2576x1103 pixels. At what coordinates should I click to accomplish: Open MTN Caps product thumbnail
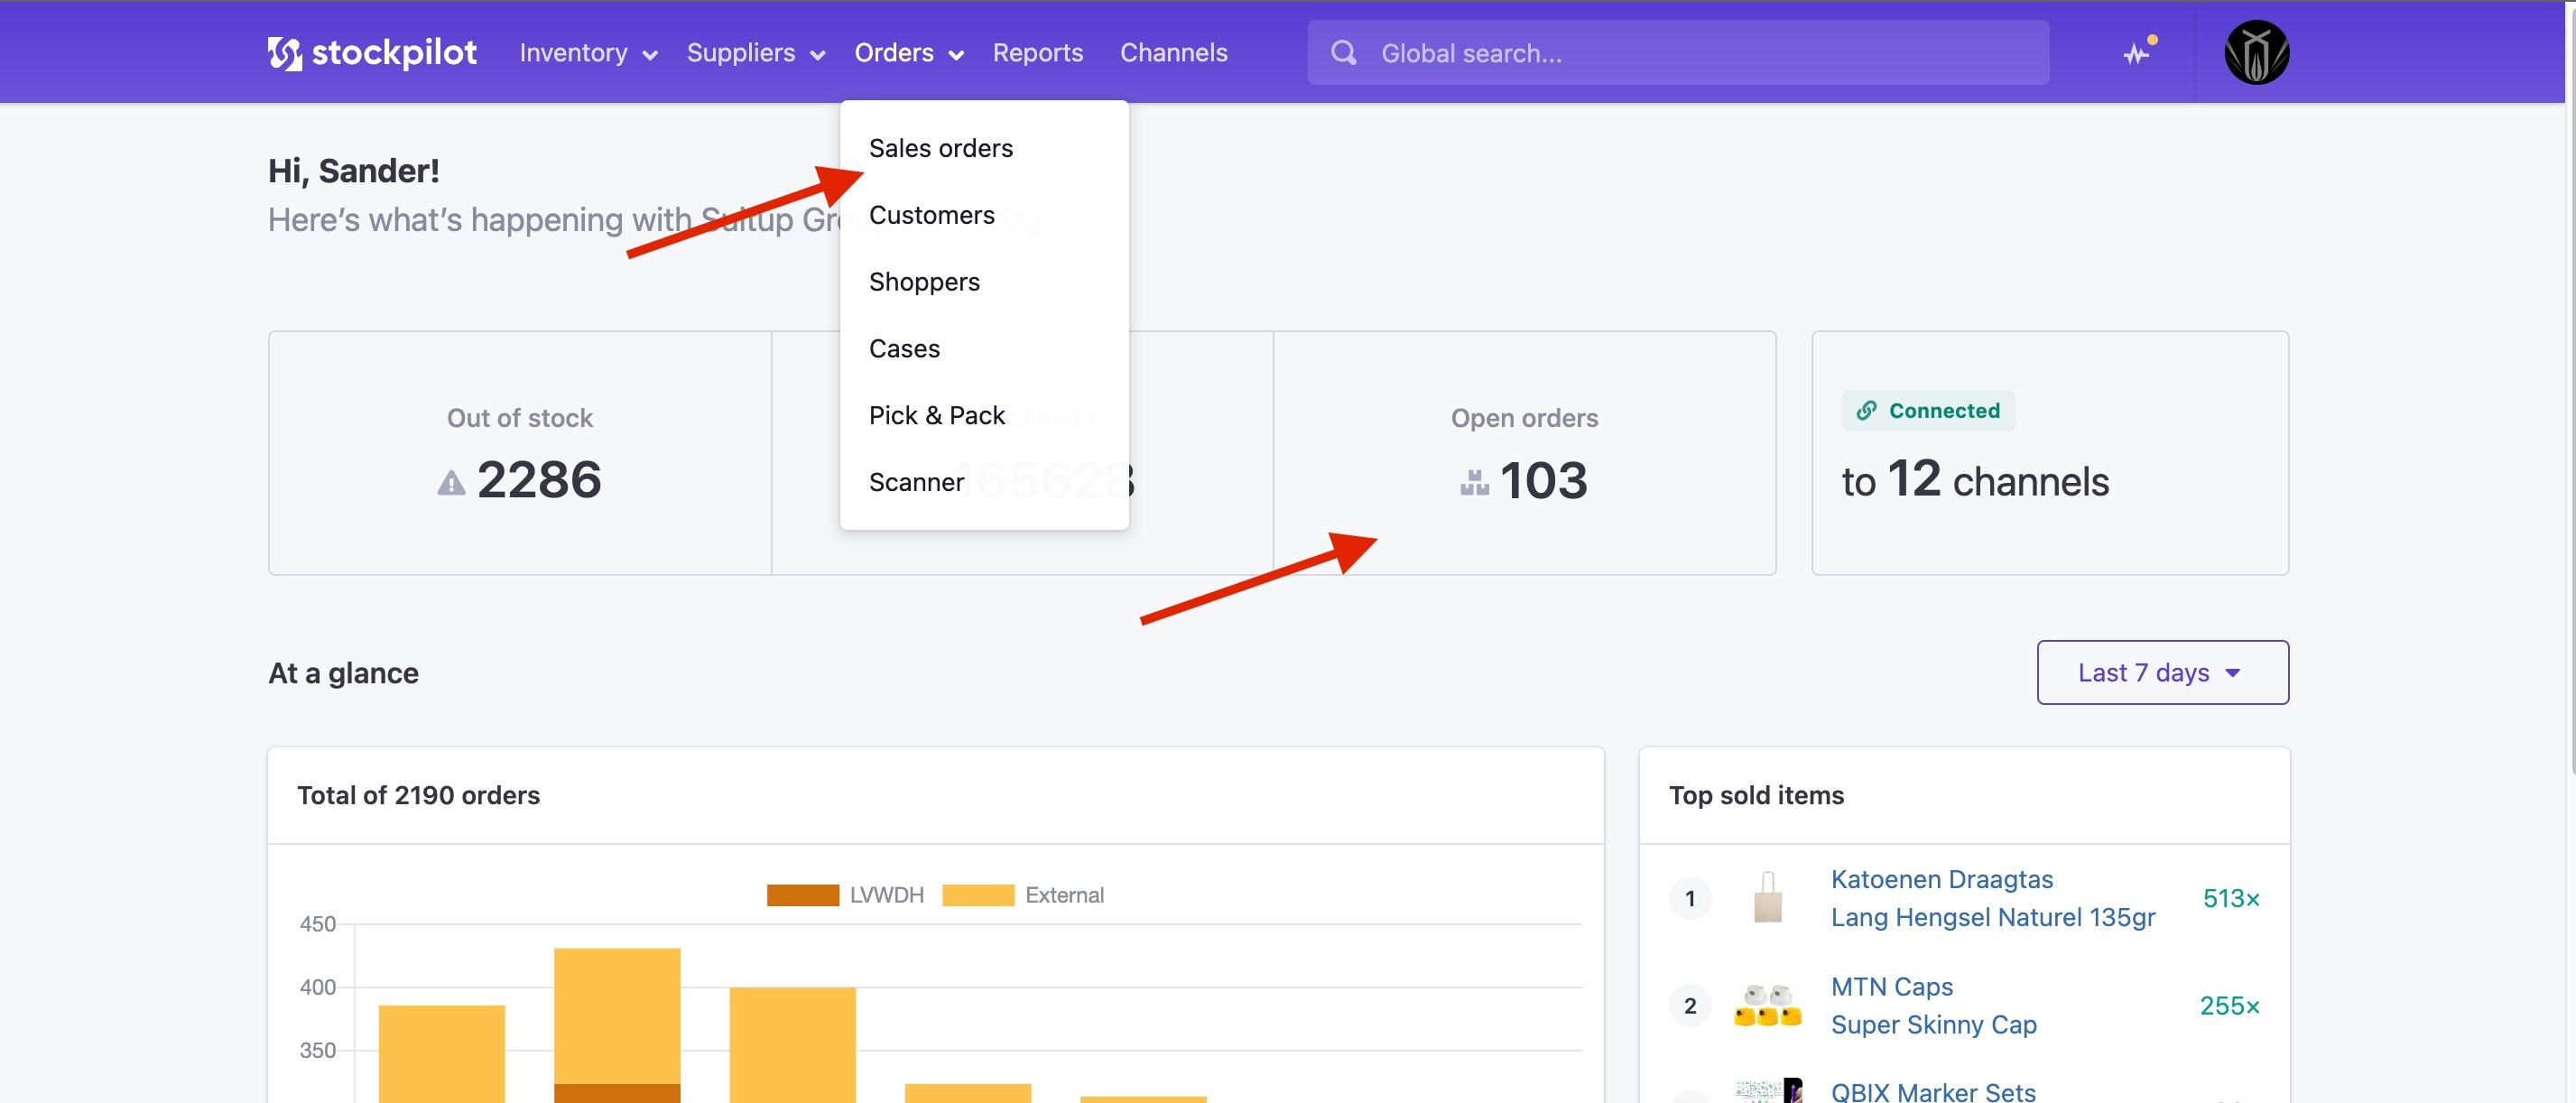(x=1767, y=1005)
